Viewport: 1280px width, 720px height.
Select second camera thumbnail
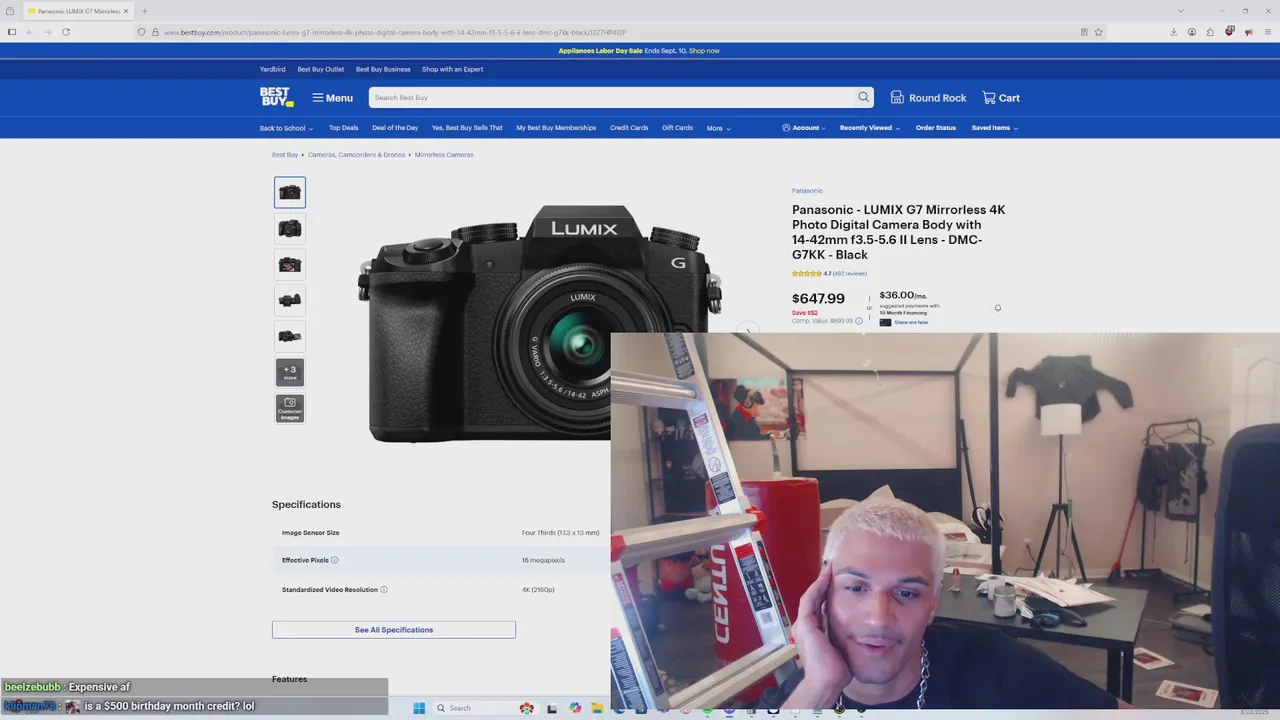click(x=290, y=228)
